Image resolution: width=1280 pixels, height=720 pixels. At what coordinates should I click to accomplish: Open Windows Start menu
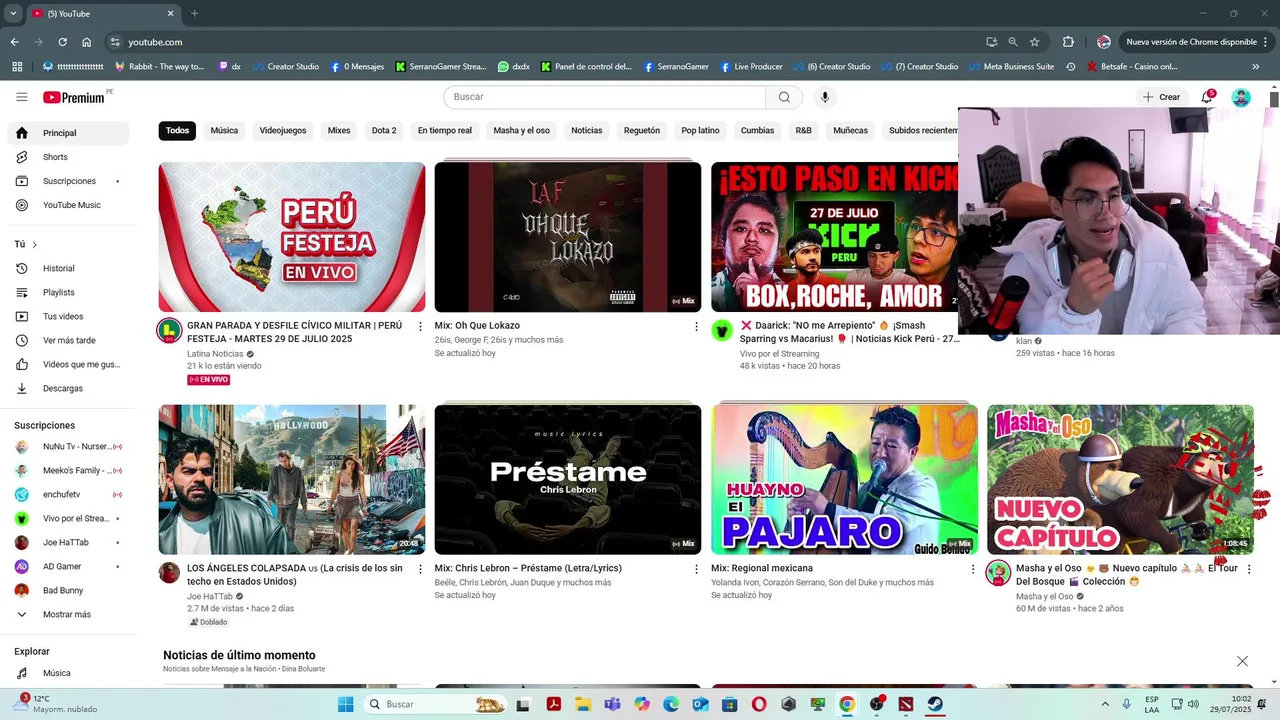tap(345, 704)
